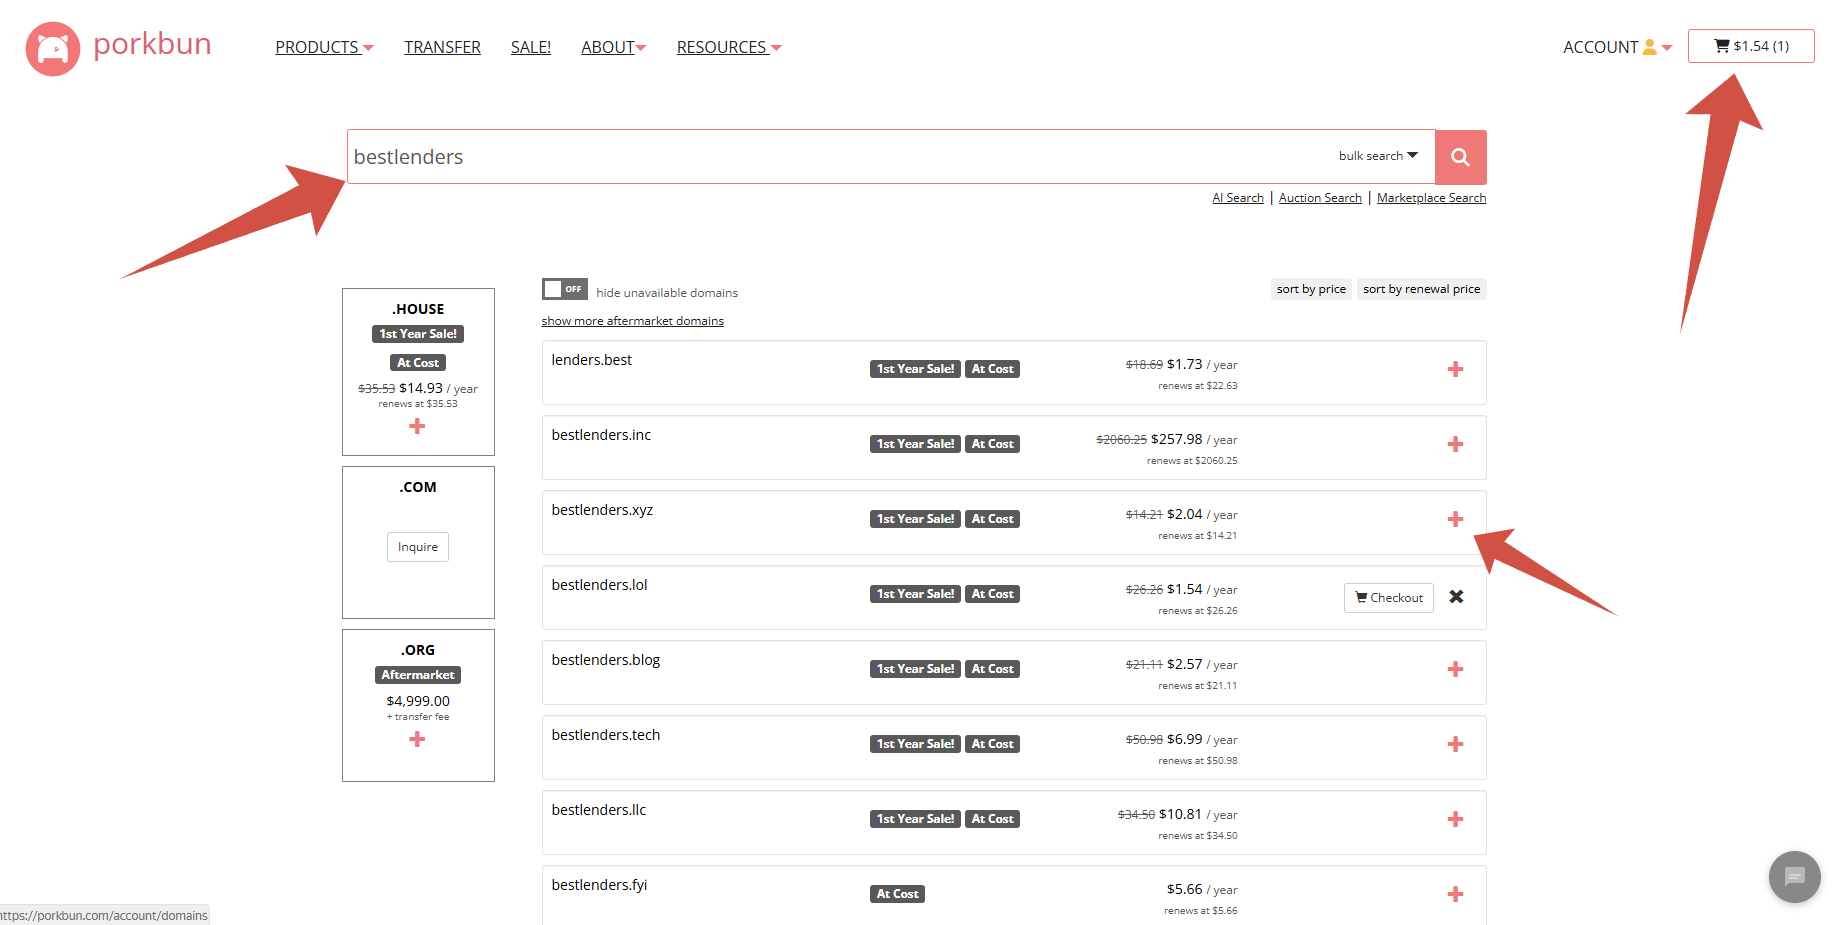Add the .ORG aftermarket domain to cart

click(417, 739)
